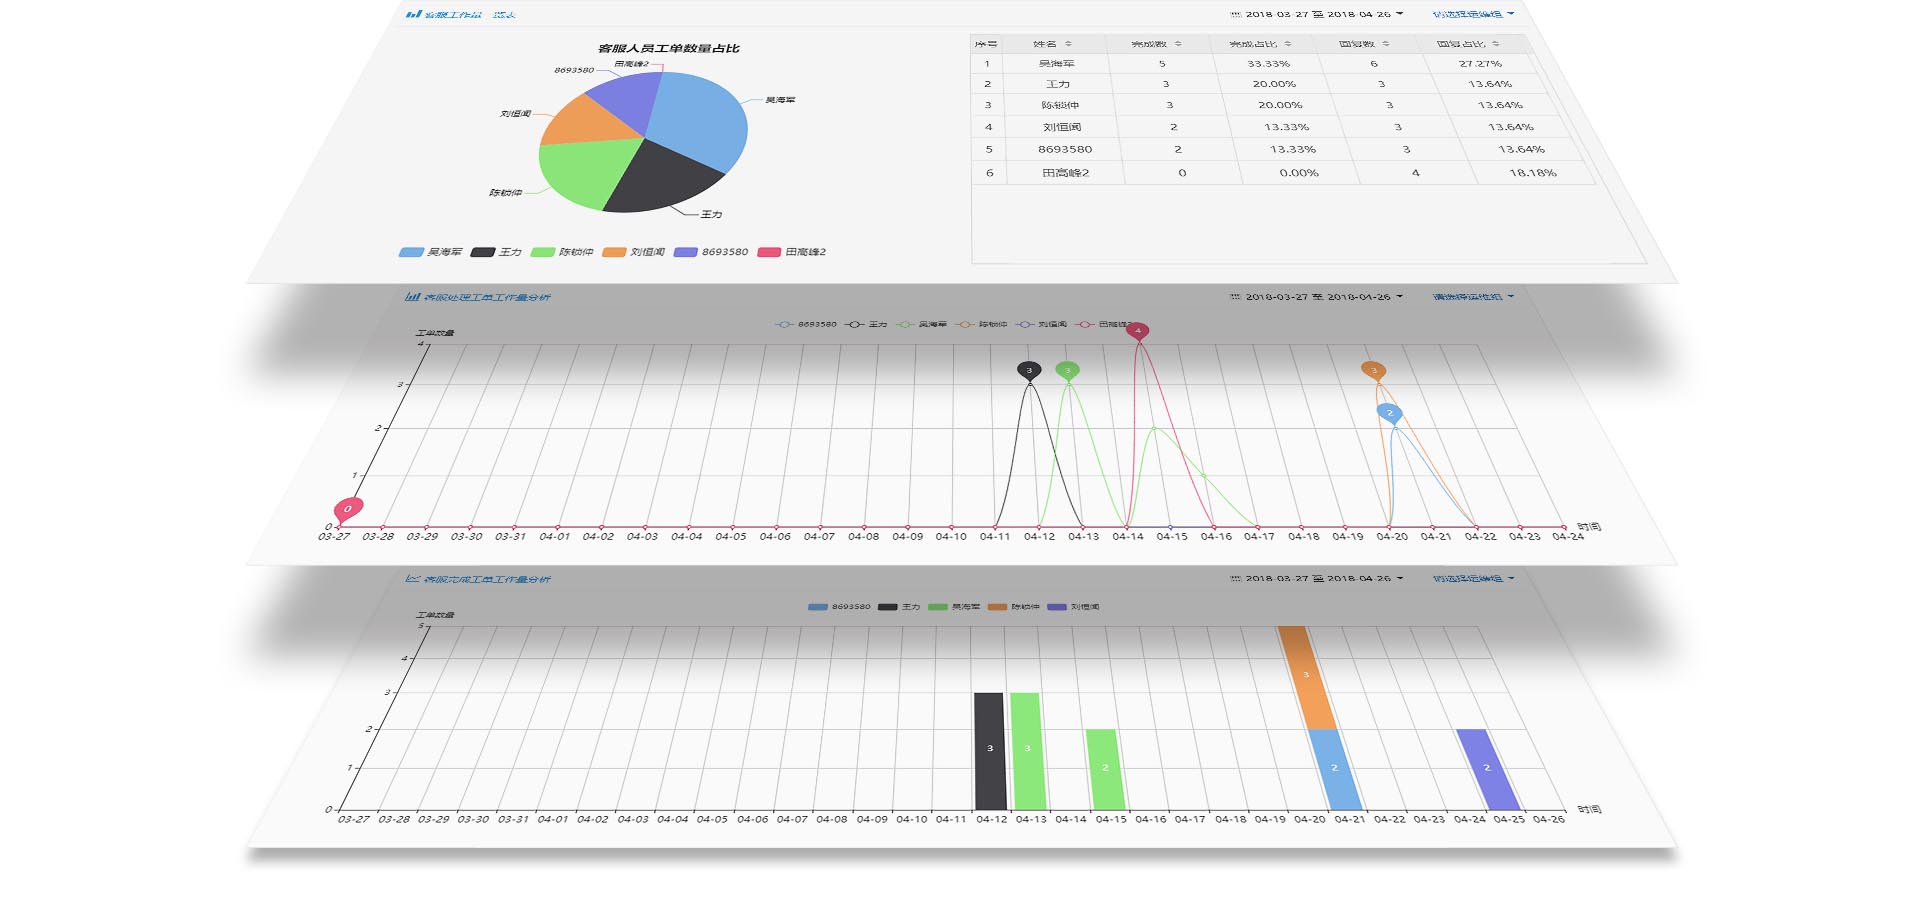Sort the table by 回复占比 column arrows
The width and height of the screenshot is (1920, 897).
[x=1496, y=44]
